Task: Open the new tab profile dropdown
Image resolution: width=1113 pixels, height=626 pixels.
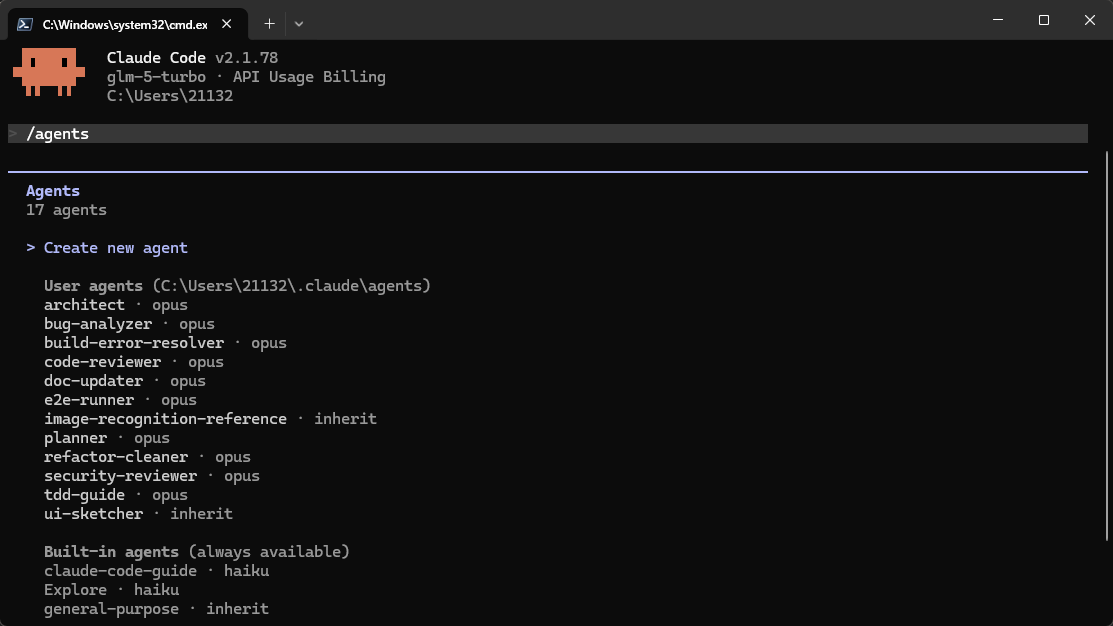Action: pyautogui.click(x=299, y=24)
